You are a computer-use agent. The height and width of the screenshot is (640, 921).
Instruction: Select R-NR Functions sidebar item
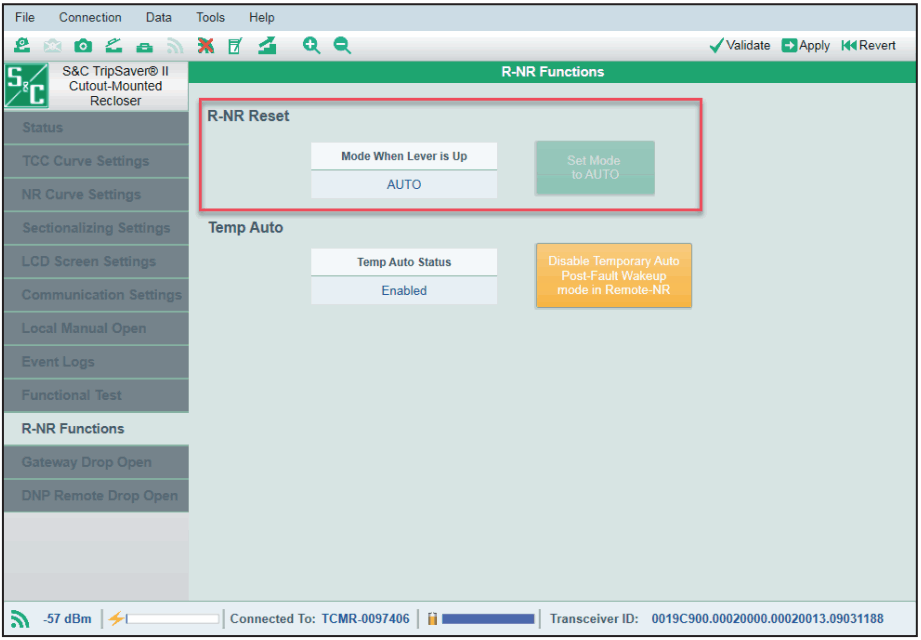(96, 429)
